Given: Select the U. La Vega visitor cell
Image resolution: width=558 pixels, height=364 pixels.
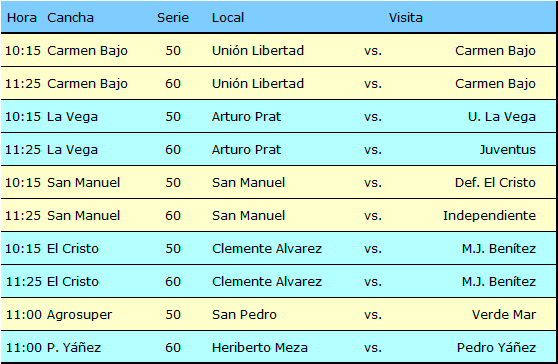Looking at the screenshot, I should pyautogui.click(x=501, y=117).
